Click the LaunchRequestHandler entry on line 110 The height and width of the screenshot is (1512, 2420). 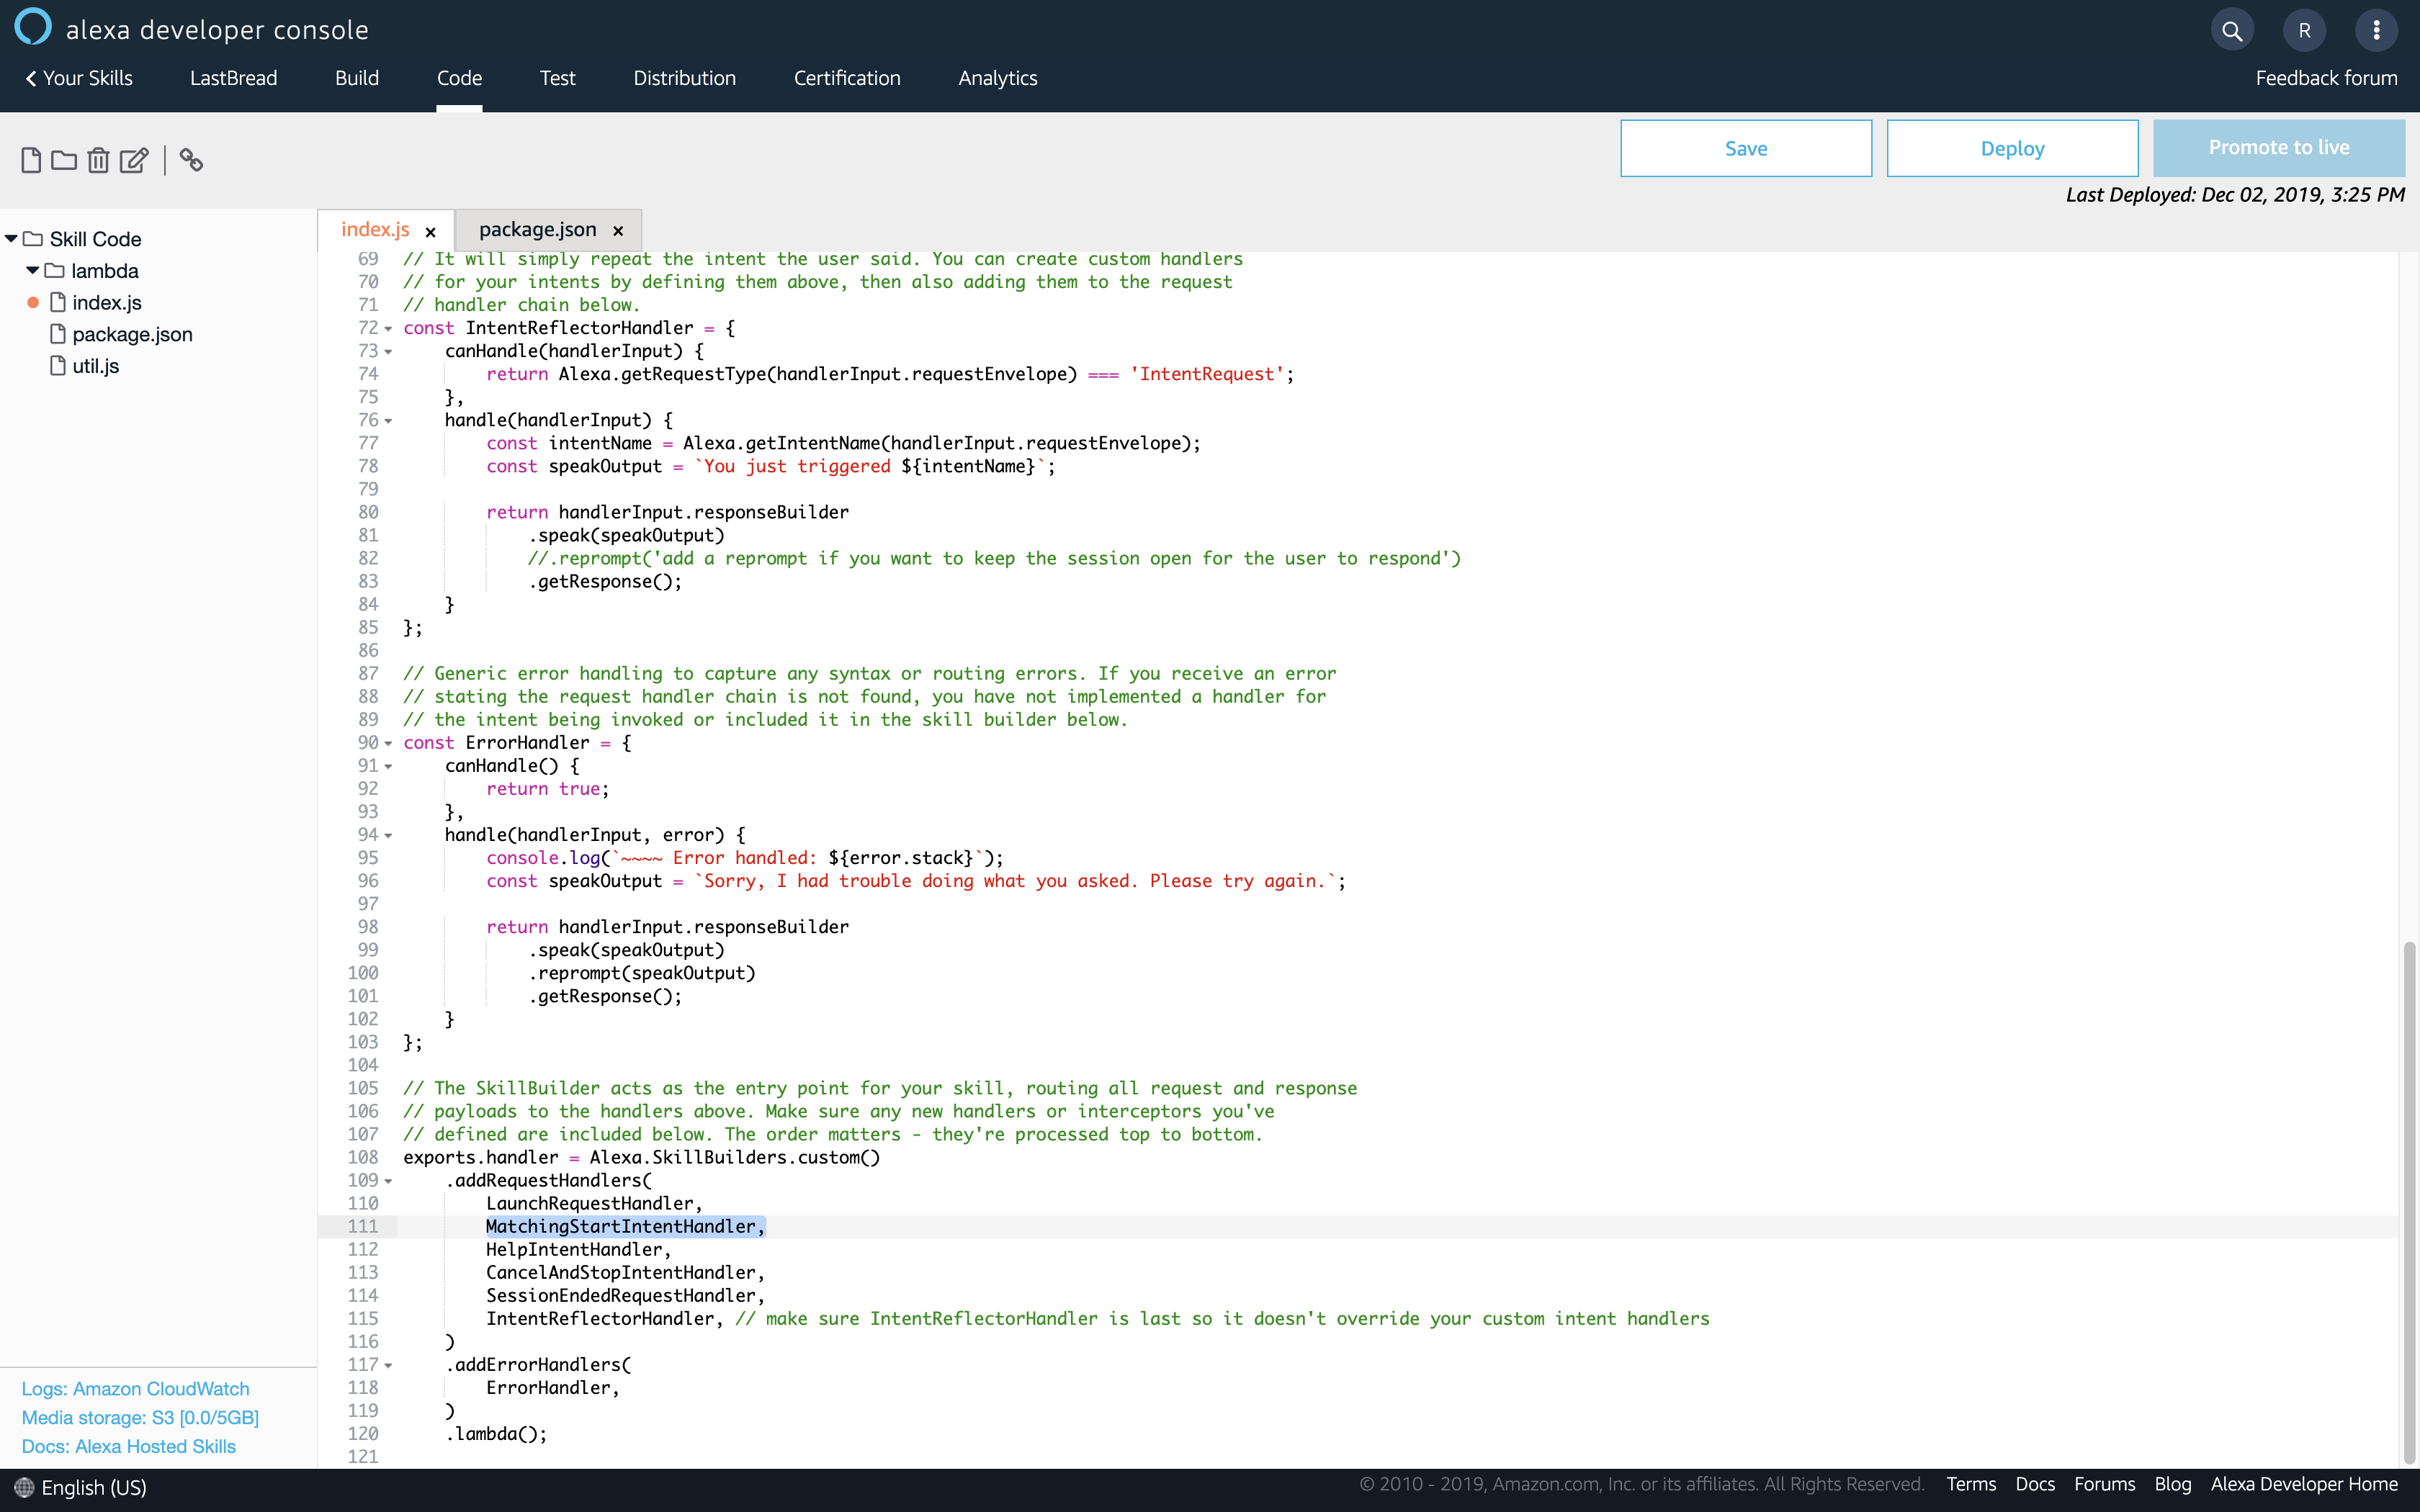[x=594, y=1204]
